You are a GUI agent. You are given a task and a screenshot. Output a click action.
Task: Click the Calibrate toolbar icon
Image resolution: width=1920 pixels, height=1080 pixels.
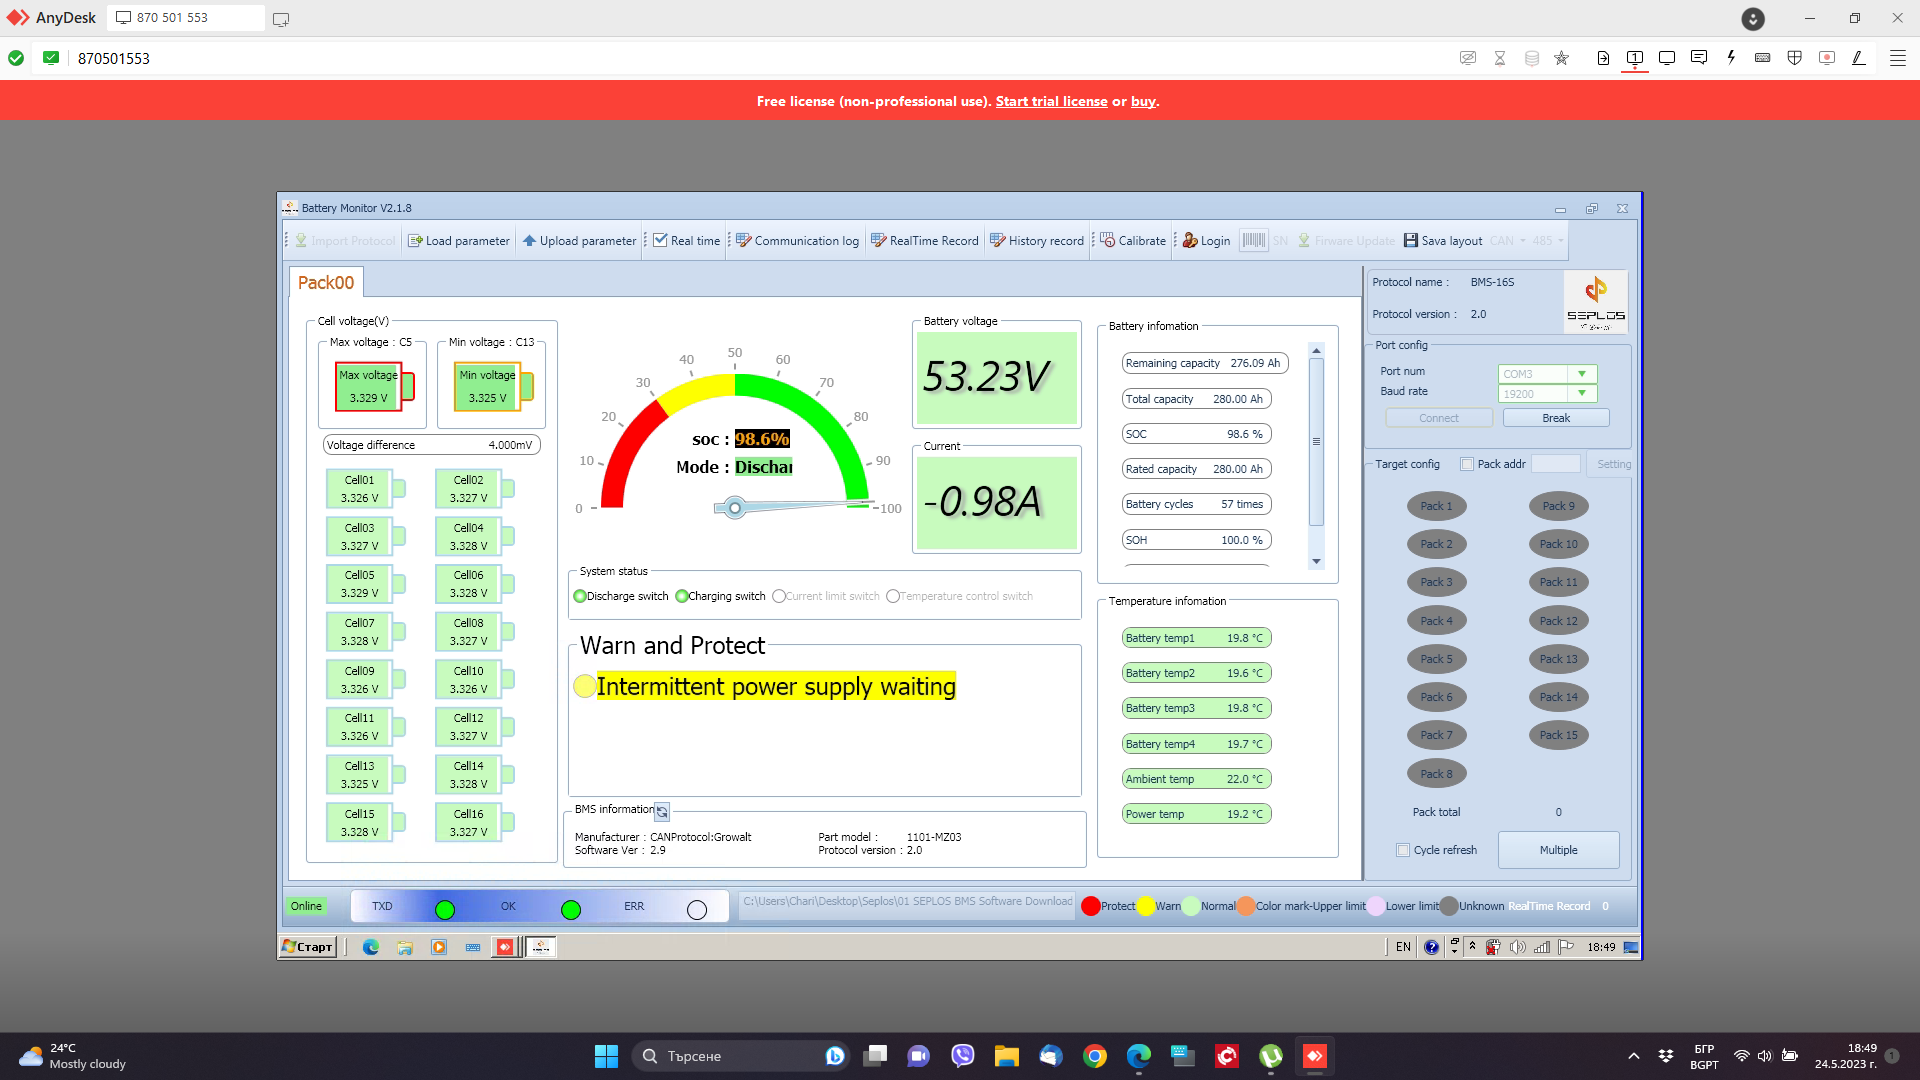(x=1107, y=241)
